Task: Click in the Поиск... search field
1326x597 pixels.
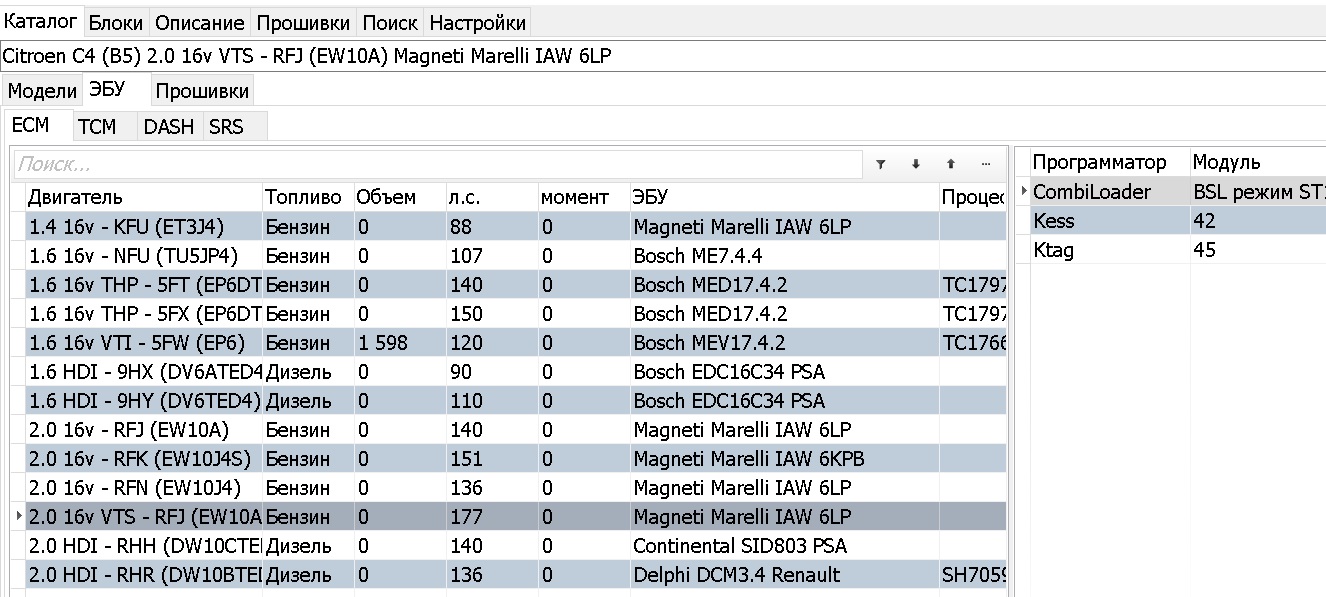Action: pos(437,164)
